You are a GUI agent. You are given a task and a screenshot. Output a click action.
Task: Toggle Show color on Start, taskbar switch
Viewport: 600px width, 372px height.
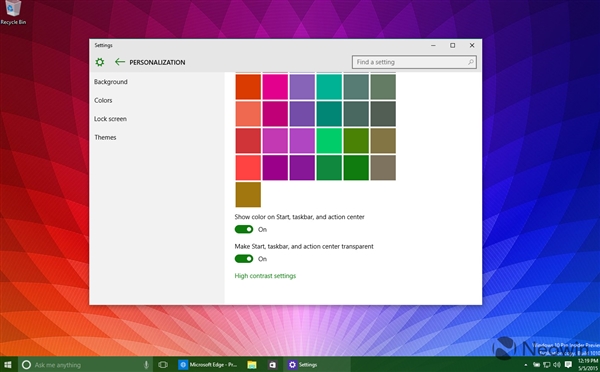(x=244, y=229)
